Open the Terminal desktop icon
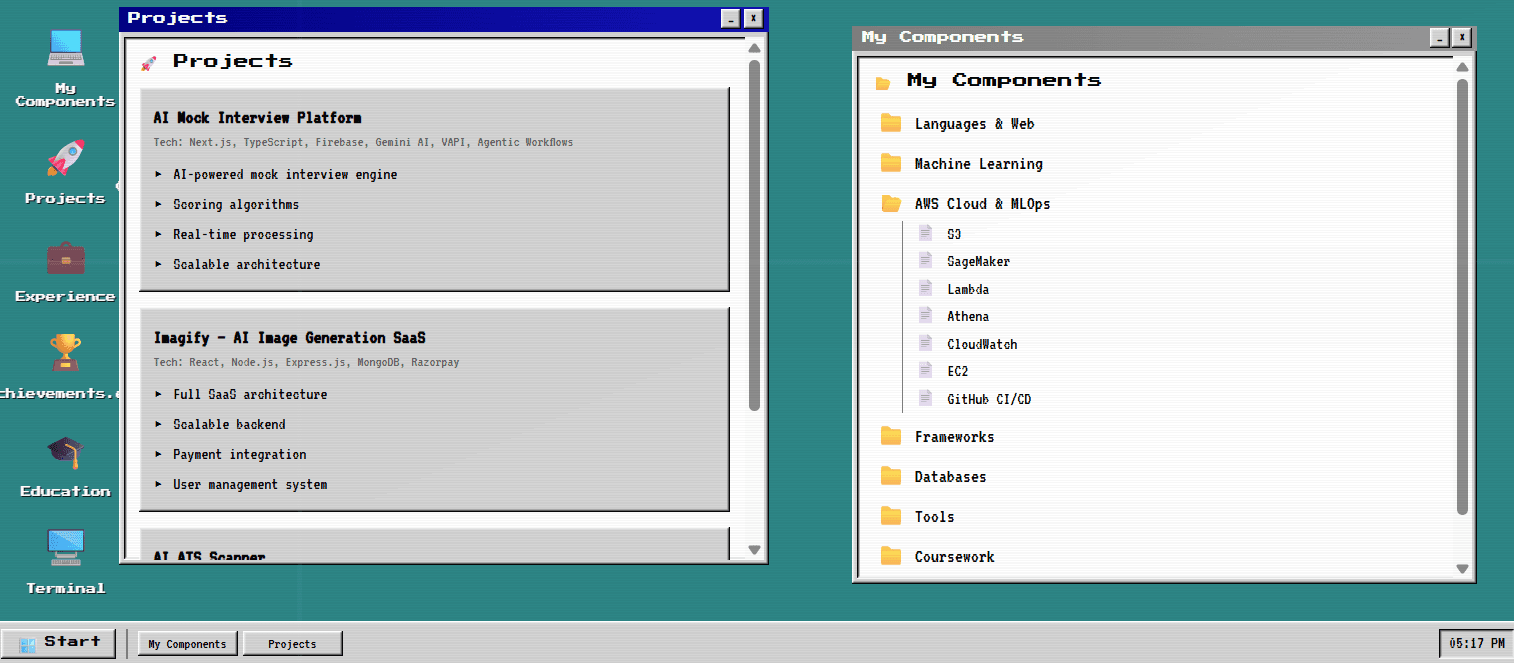Viewport: 1514px width, 663px height. [64, 548]
